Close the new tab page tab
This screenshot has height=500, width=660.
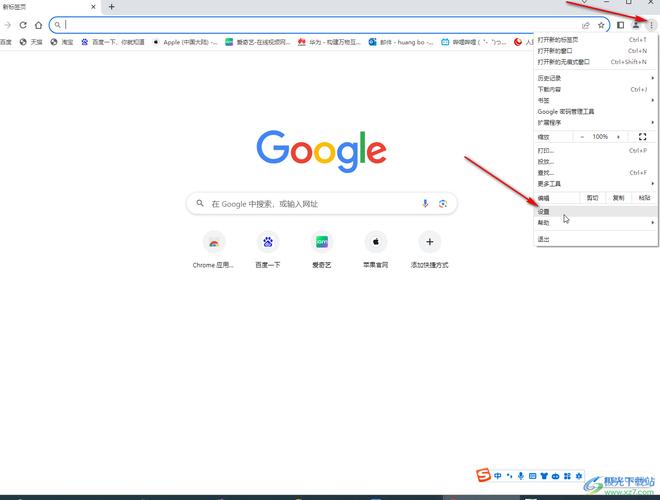[x=93, y=7]
